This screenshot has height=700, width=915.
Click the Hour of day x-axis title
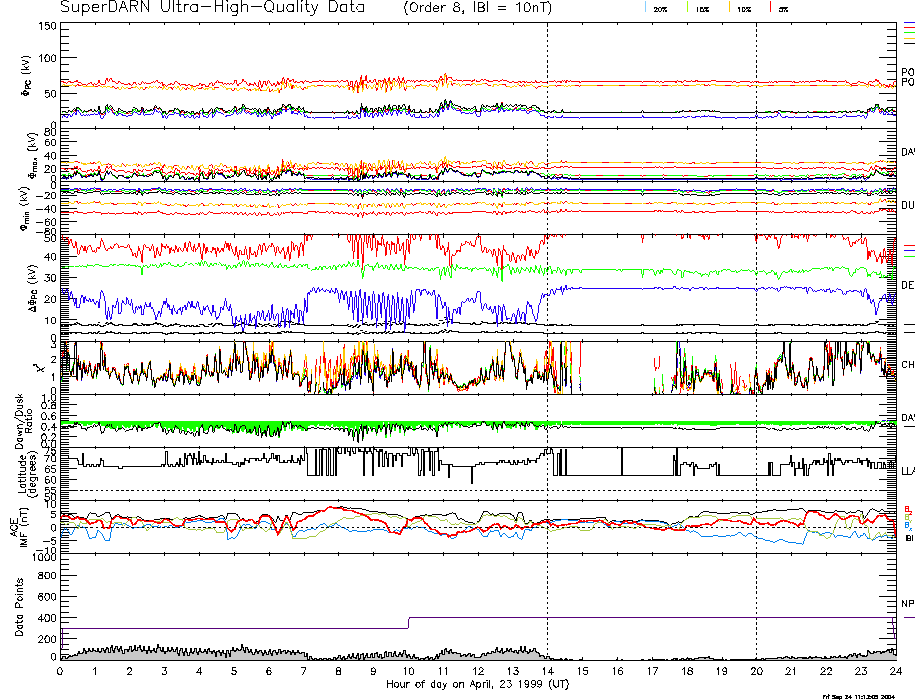click(477, 684)
